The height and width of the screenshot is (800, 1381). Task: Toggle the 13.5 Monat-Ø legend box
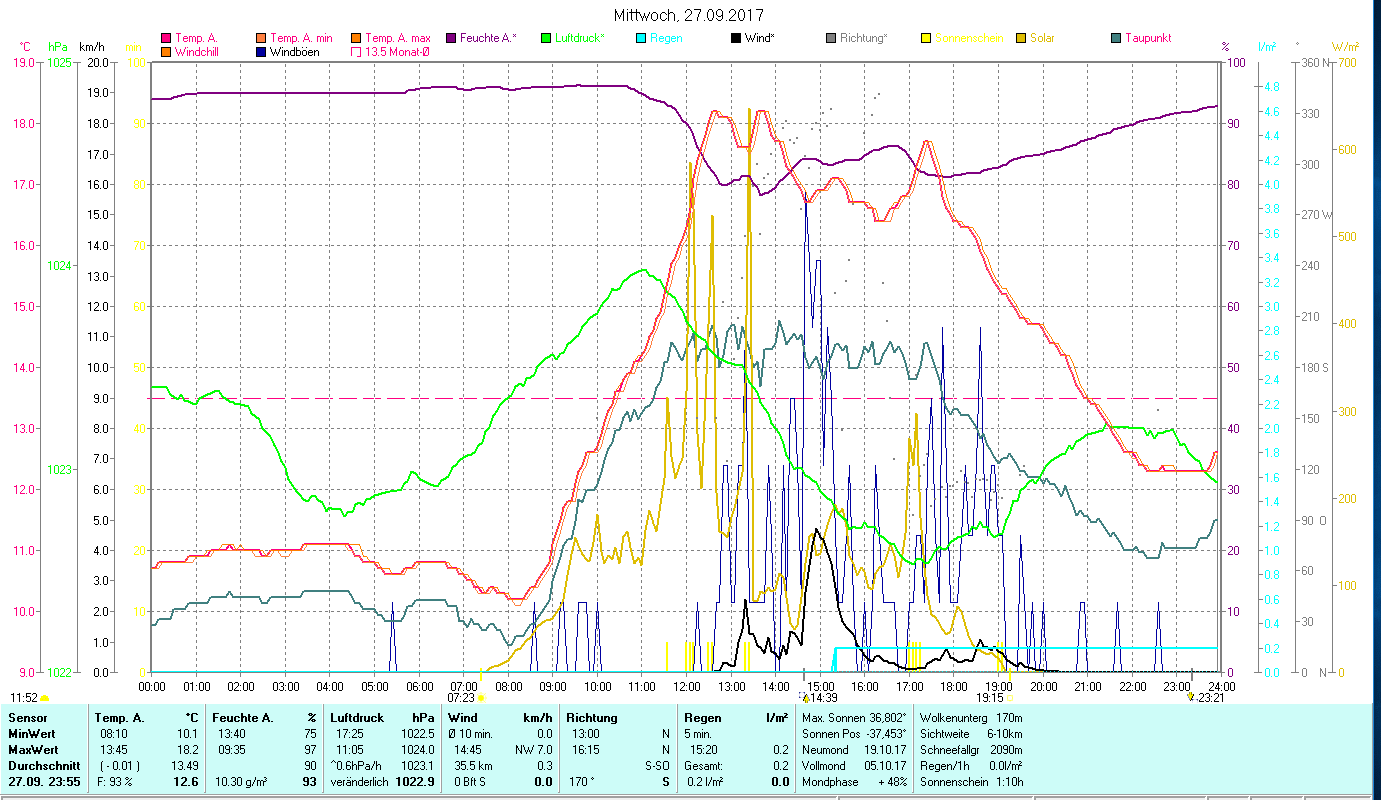[355, 52]
